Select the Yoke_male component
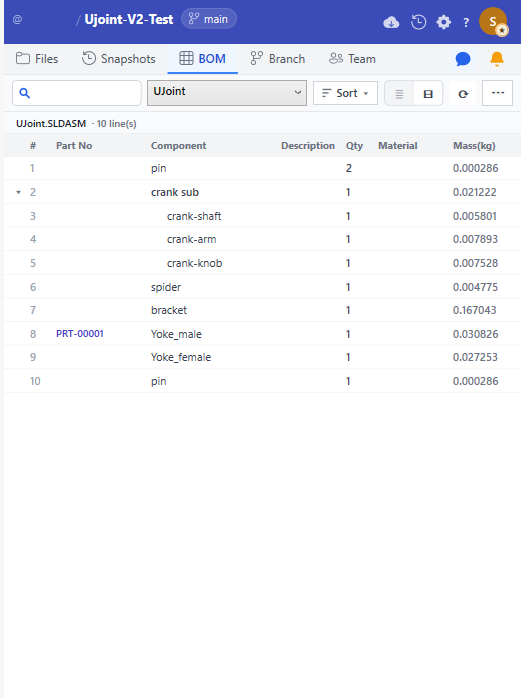The image size is (521, 698). [x=176, y=334]
